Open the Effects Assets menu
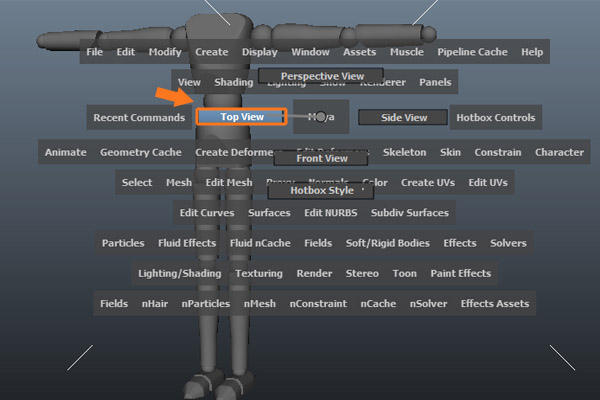The width and height of the screenshot is (600, 400). click(x=495, y=303)
